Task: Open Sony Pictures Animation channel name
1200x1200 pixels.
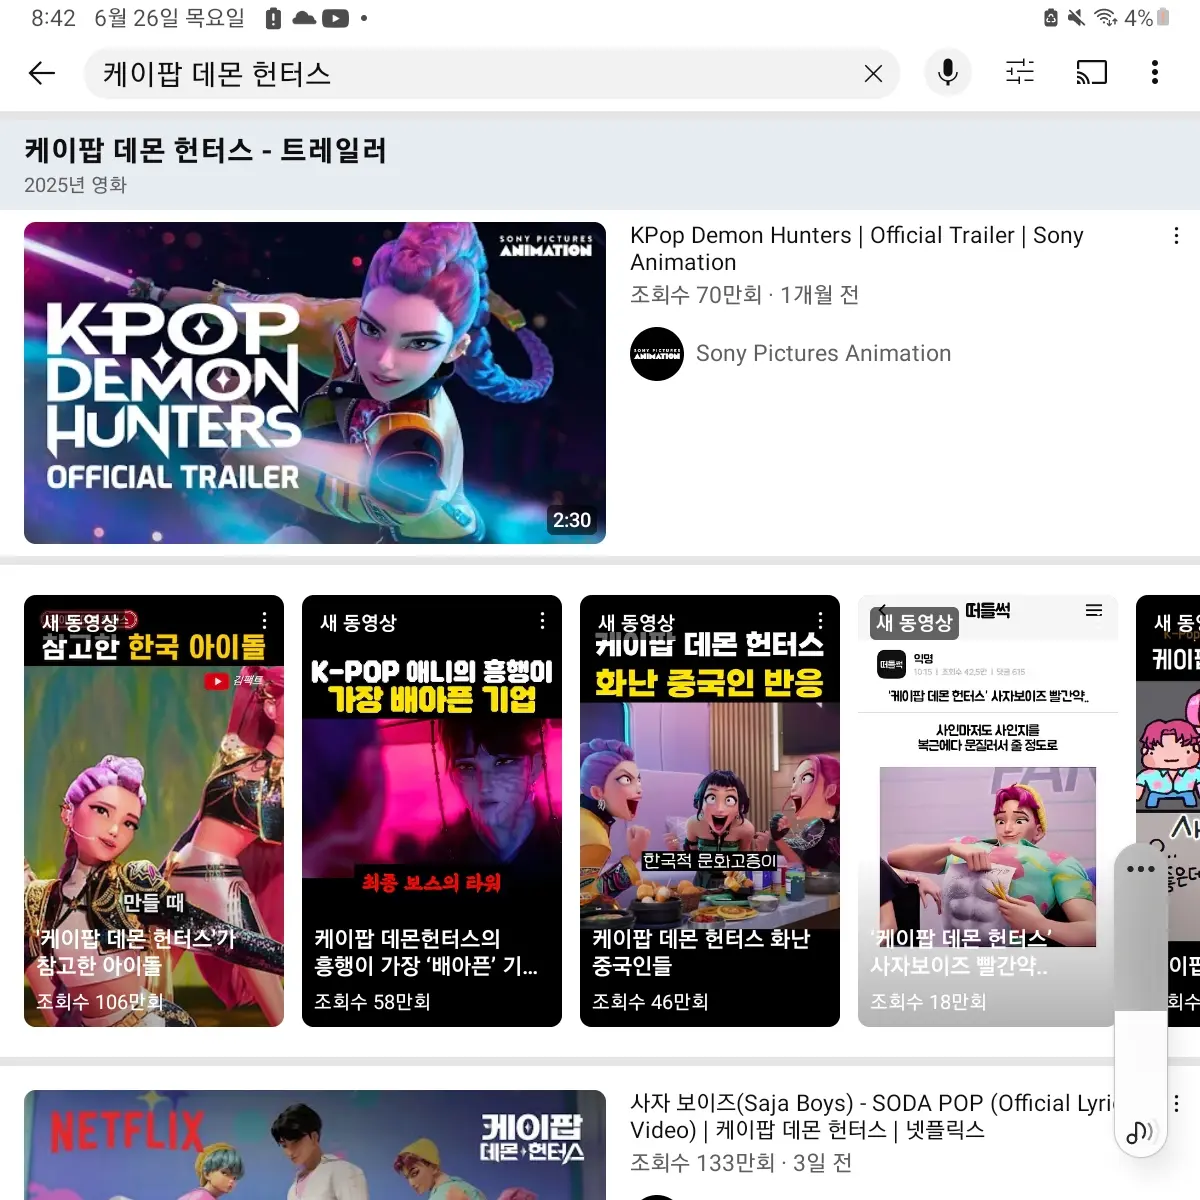Action: click(x=823, y=354)
